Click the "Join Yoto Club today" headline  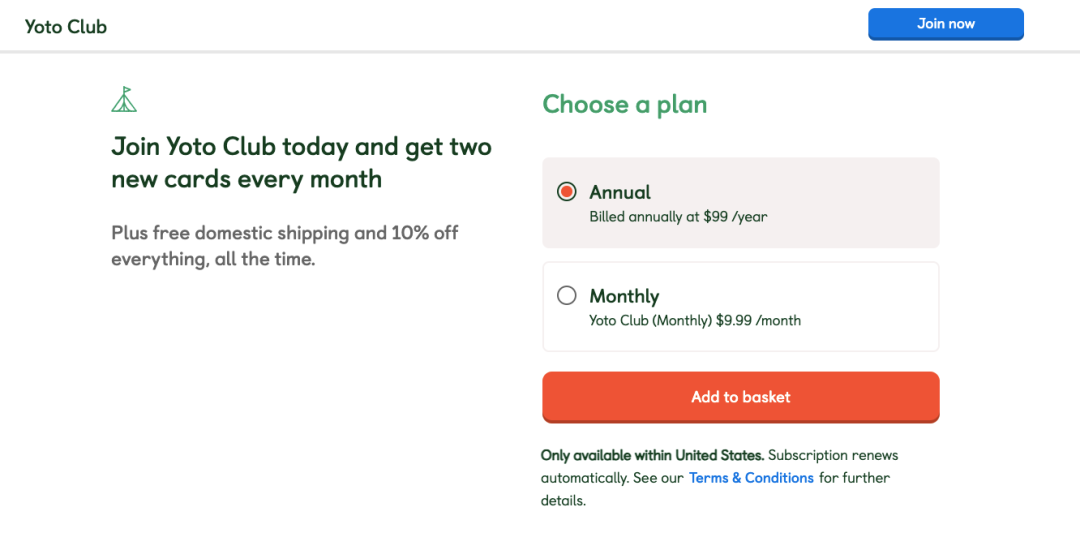coord(301,147)
